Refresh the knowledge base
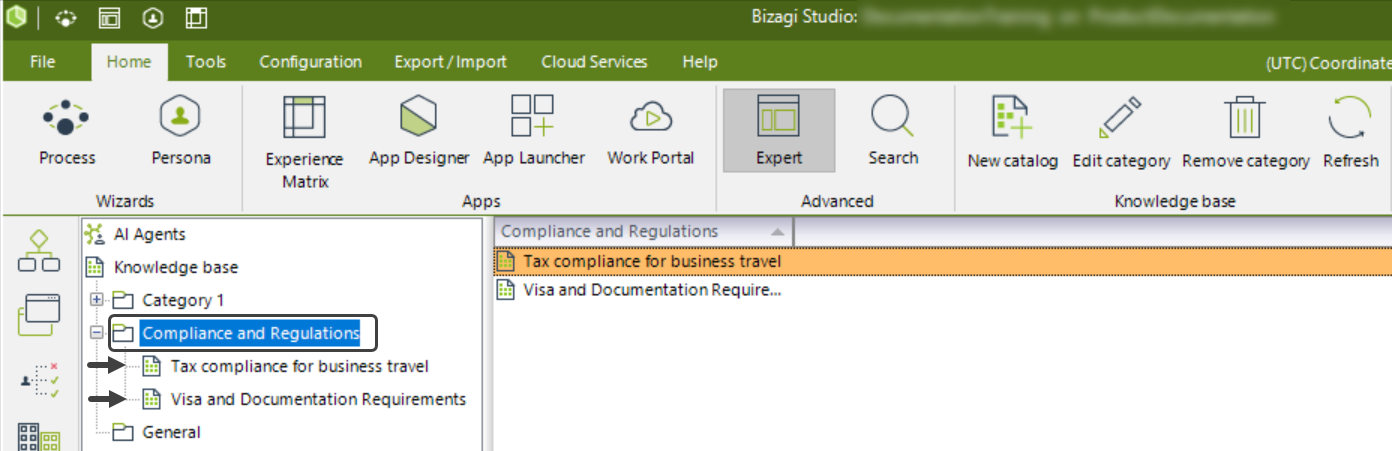1392x451 pixels. click(x=1350, y=133)
